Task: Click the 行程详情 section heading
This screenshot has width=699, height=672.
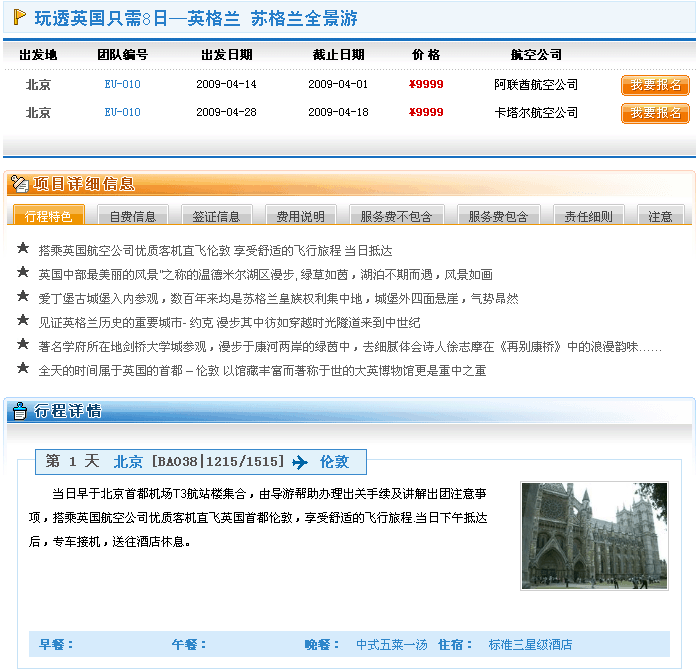Action: pos(68,411)
